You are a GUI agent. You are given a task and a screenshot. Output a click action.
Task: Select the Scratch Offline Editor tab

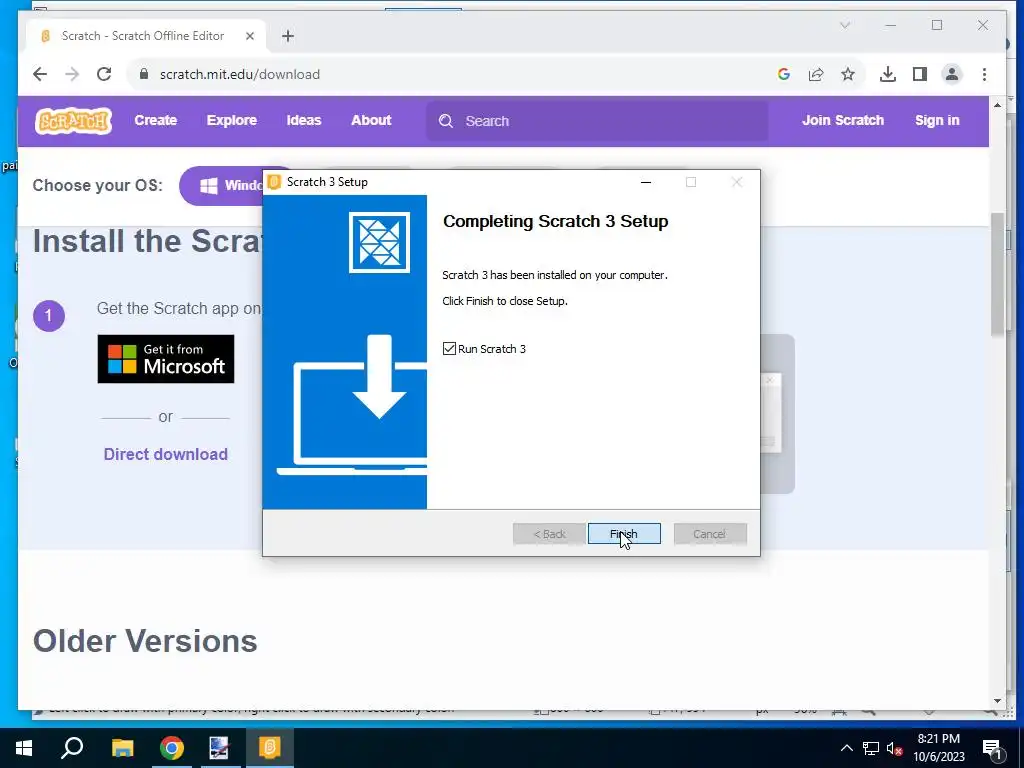tap(144, 36)
